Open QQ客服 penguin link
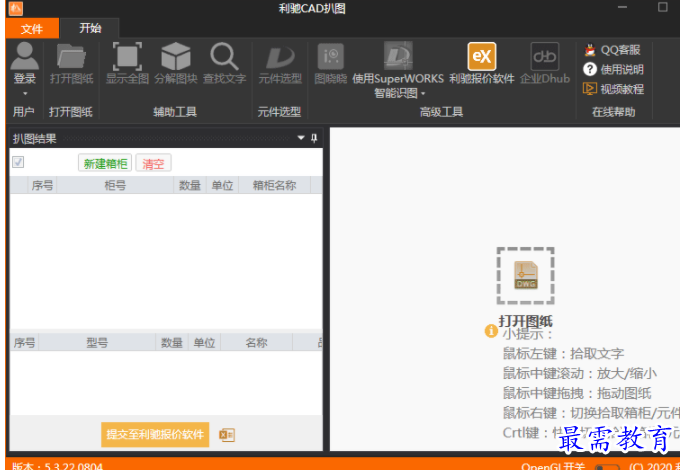 click(612, 50)
